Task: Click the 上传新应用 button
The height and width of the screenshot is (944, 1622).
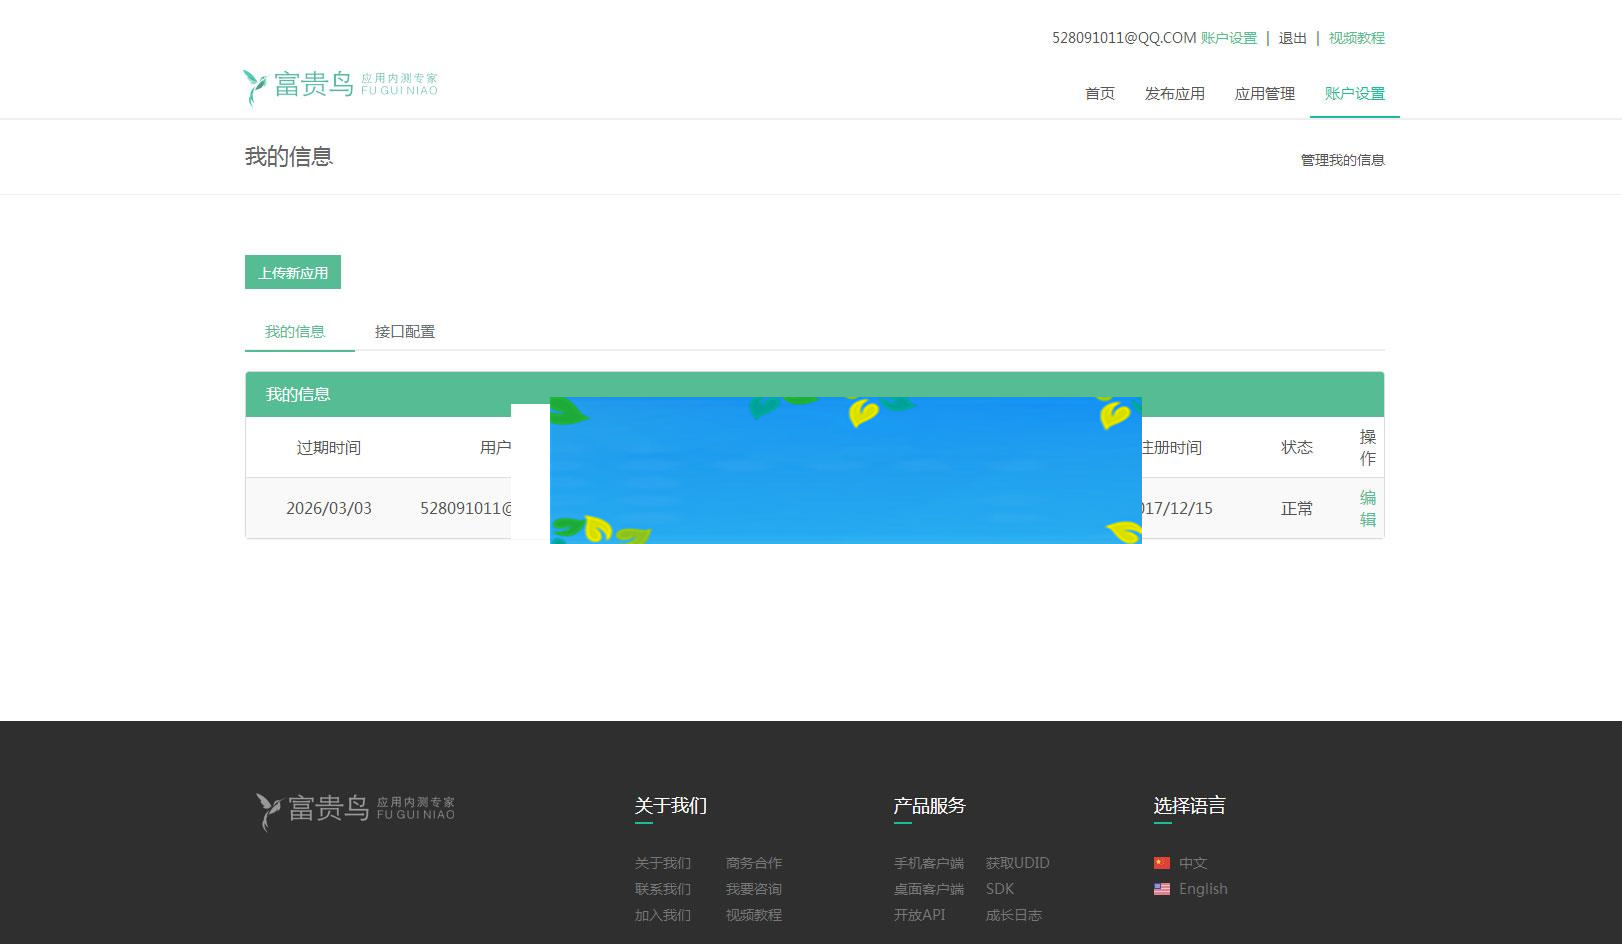Action: (x=292, y=271)
